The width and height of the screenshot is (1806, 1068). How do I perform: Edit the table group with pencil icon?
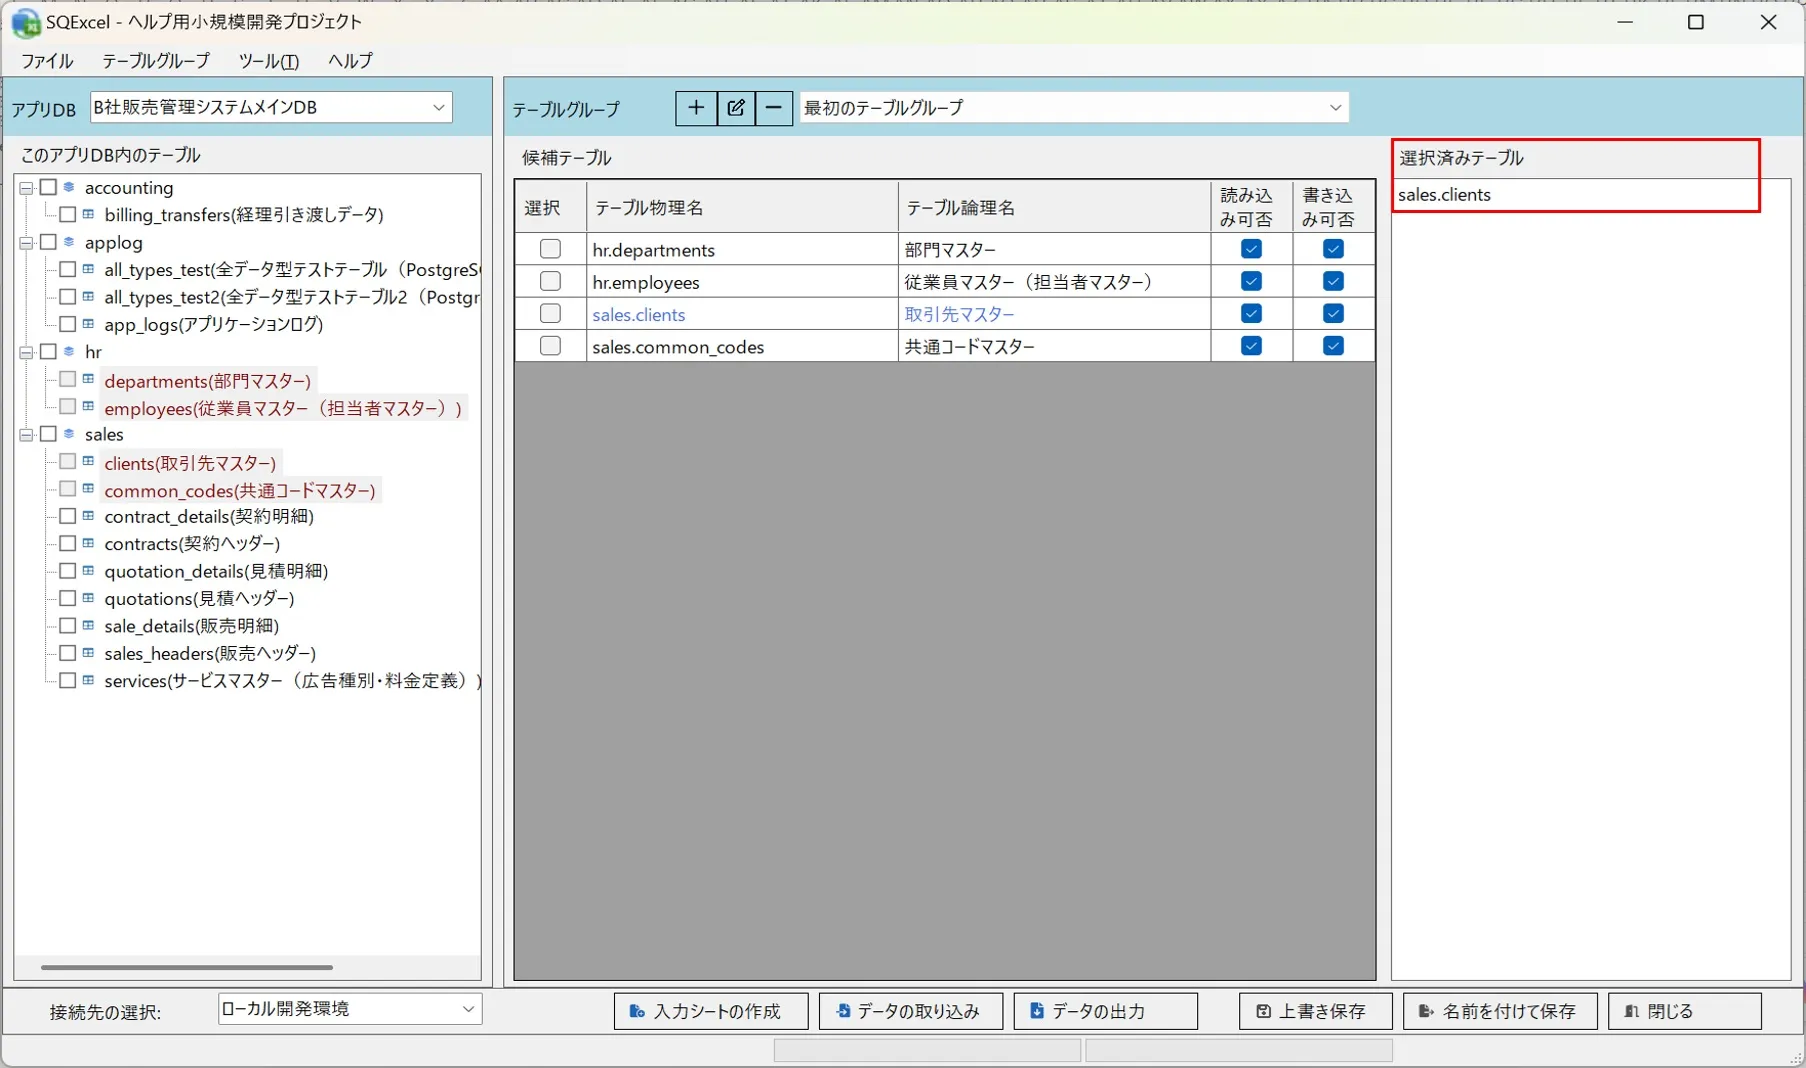point(736,108)
